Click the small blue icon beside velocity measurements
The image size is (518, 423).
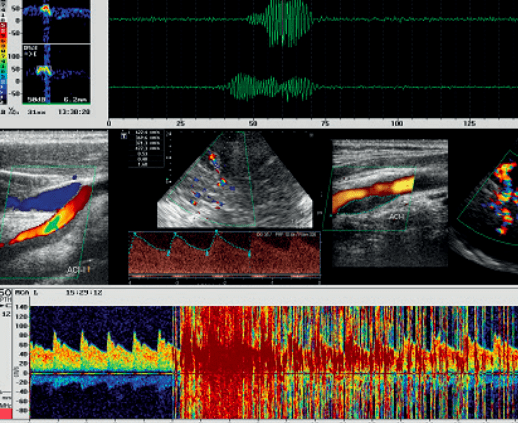(x=124, y=135)
